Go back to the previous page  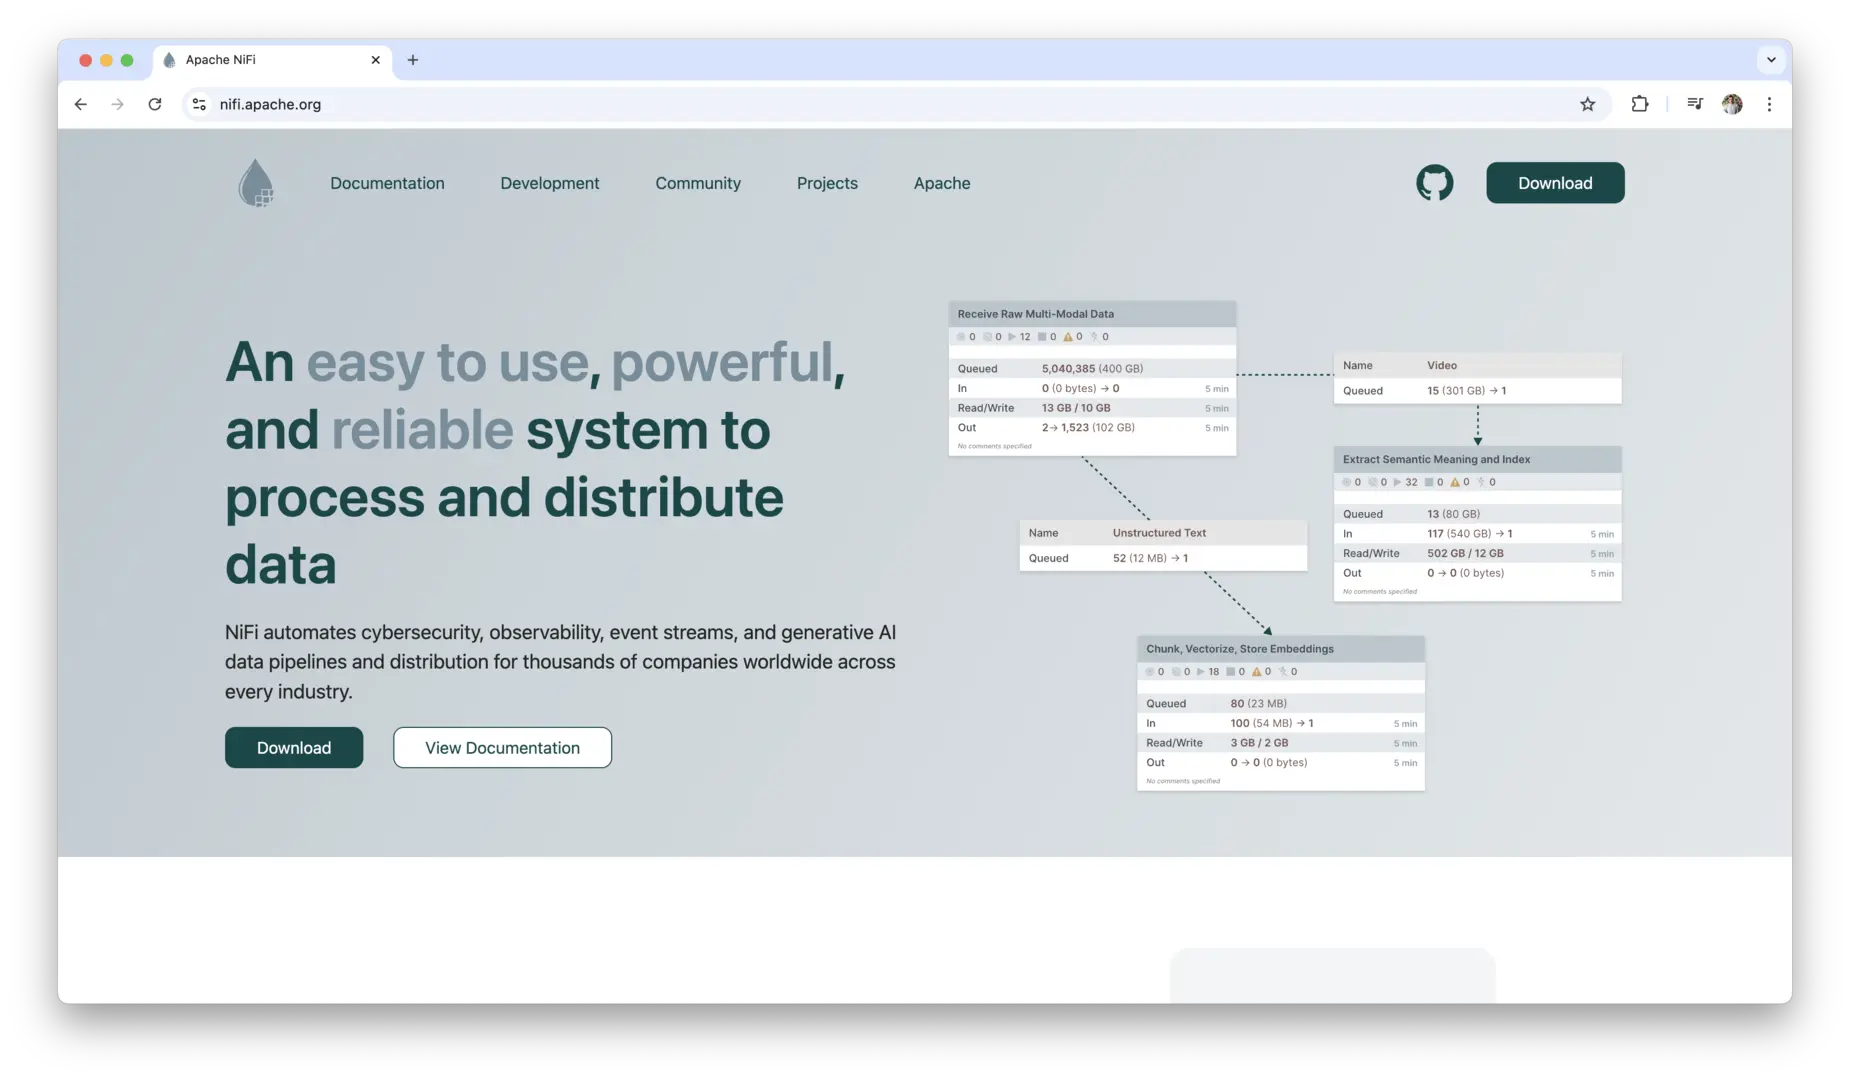tap(81, 104)
